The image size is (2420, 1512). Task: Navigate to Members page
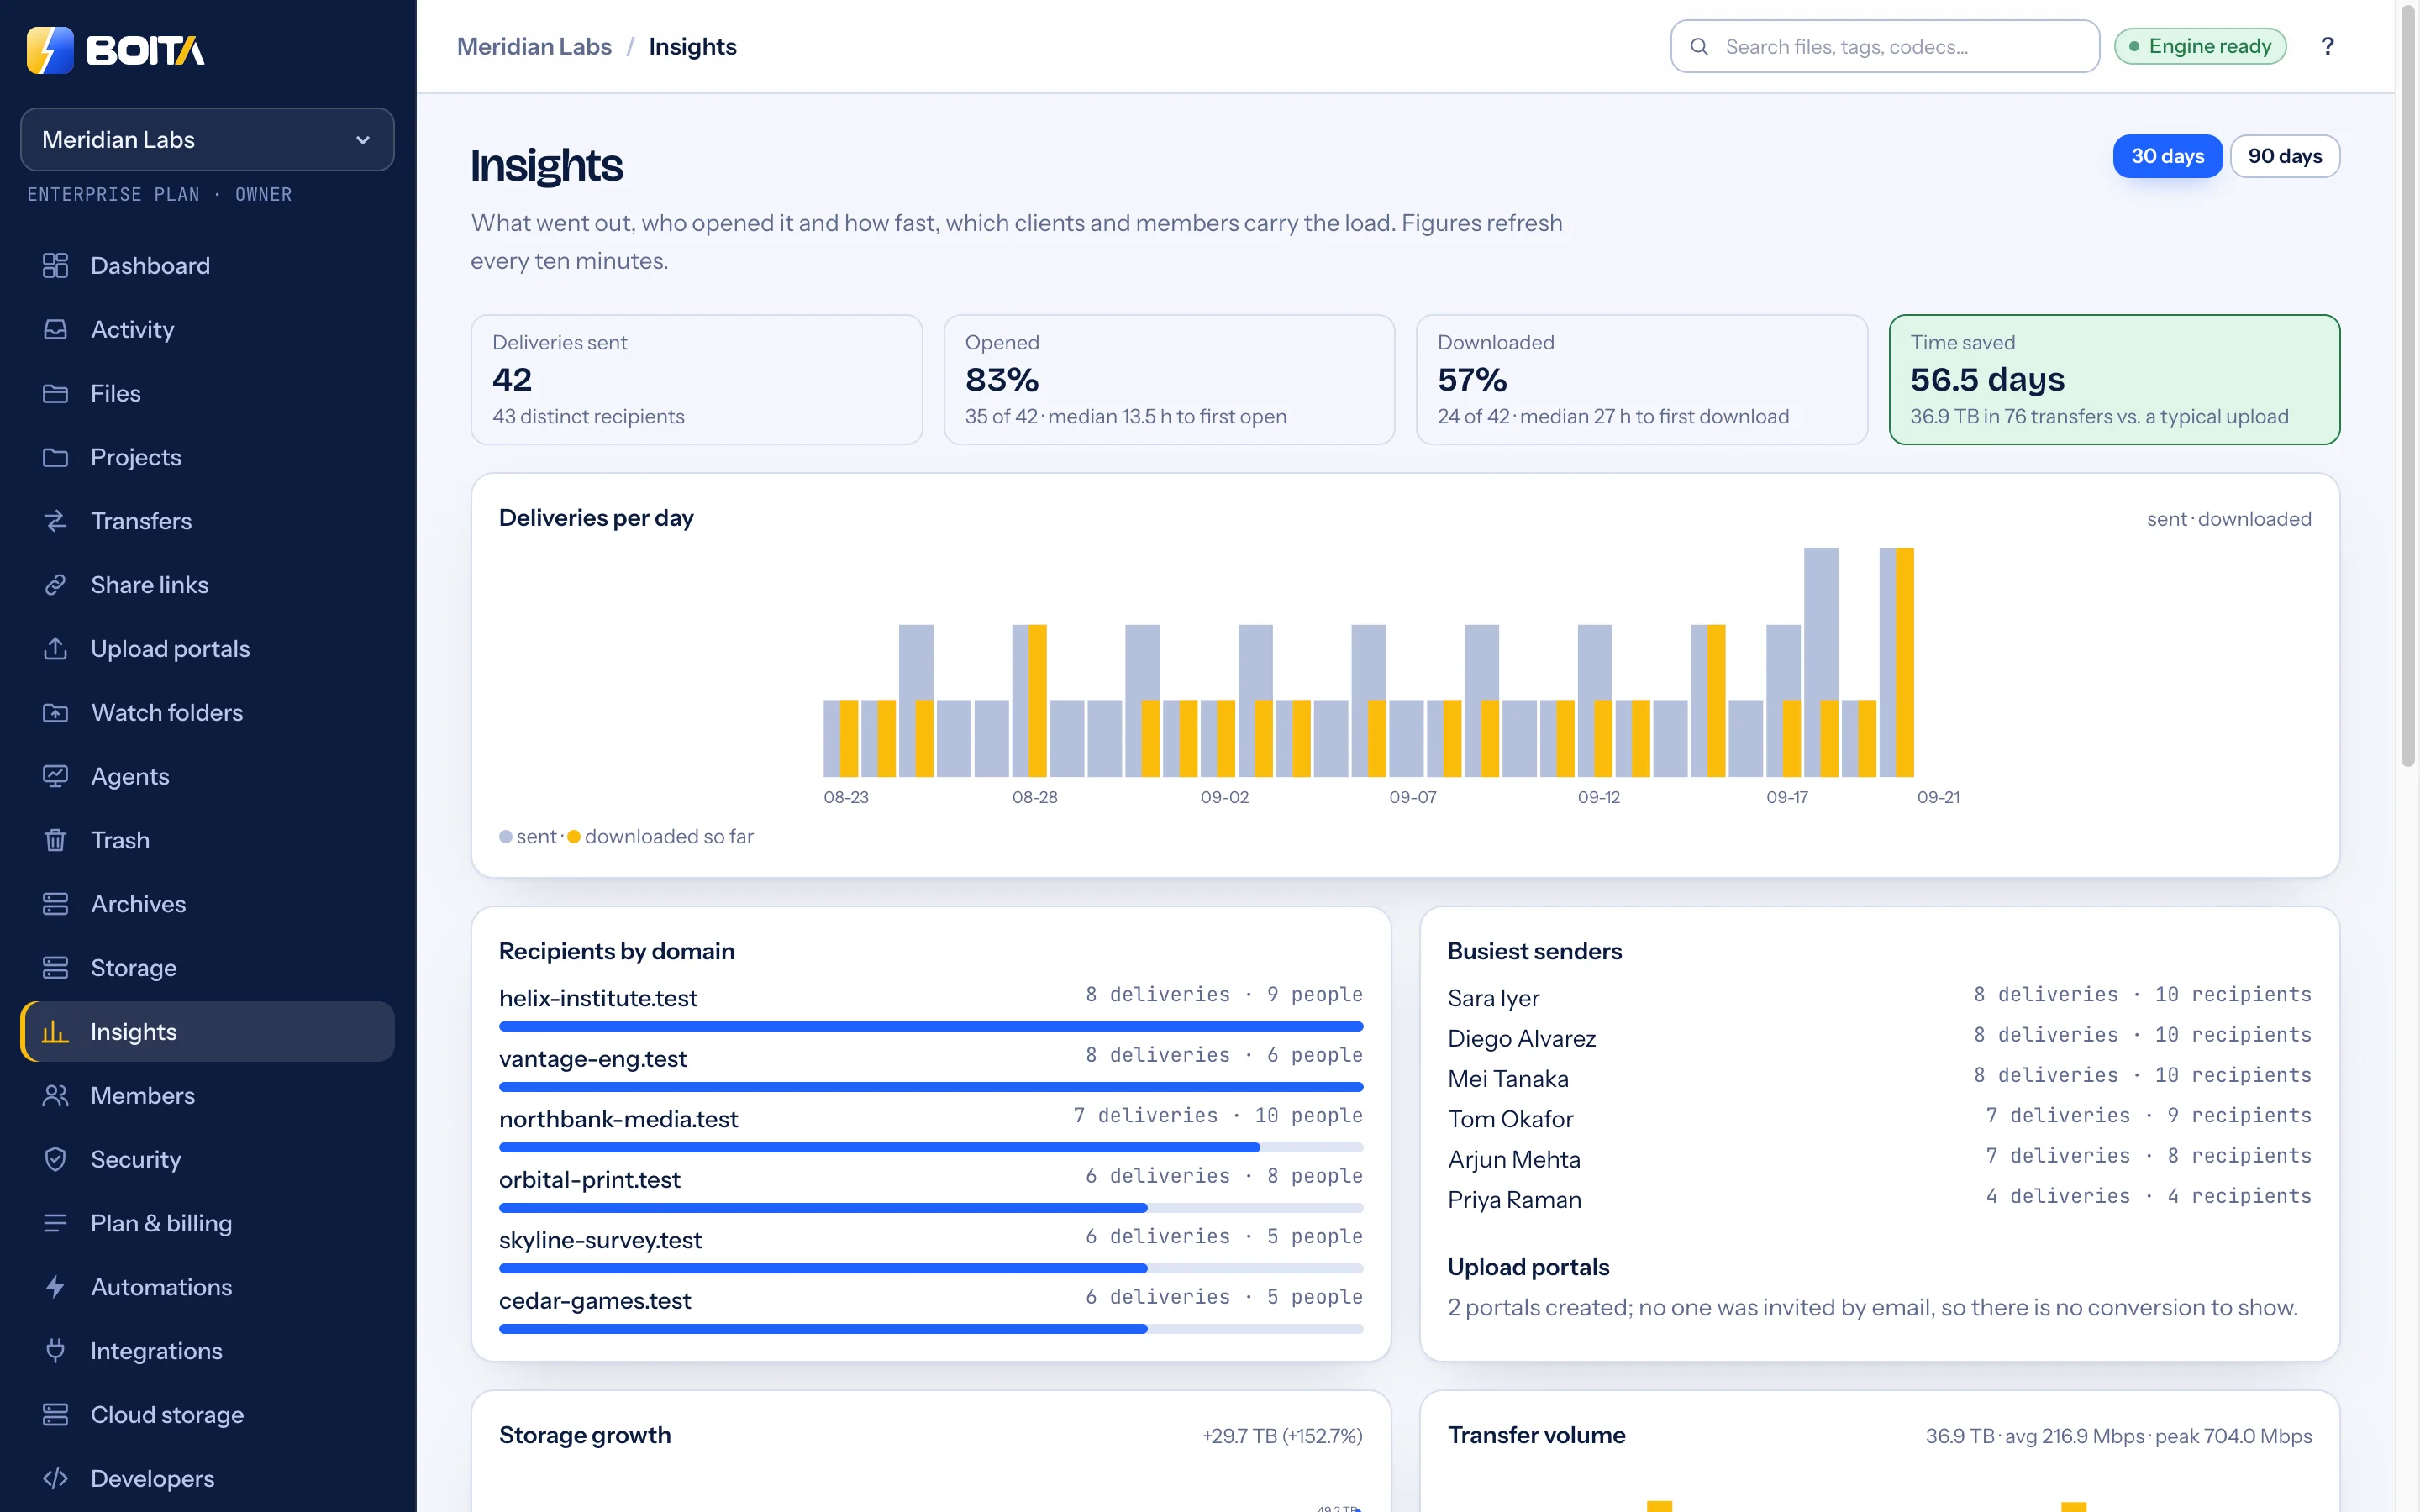click(207, 1096)
